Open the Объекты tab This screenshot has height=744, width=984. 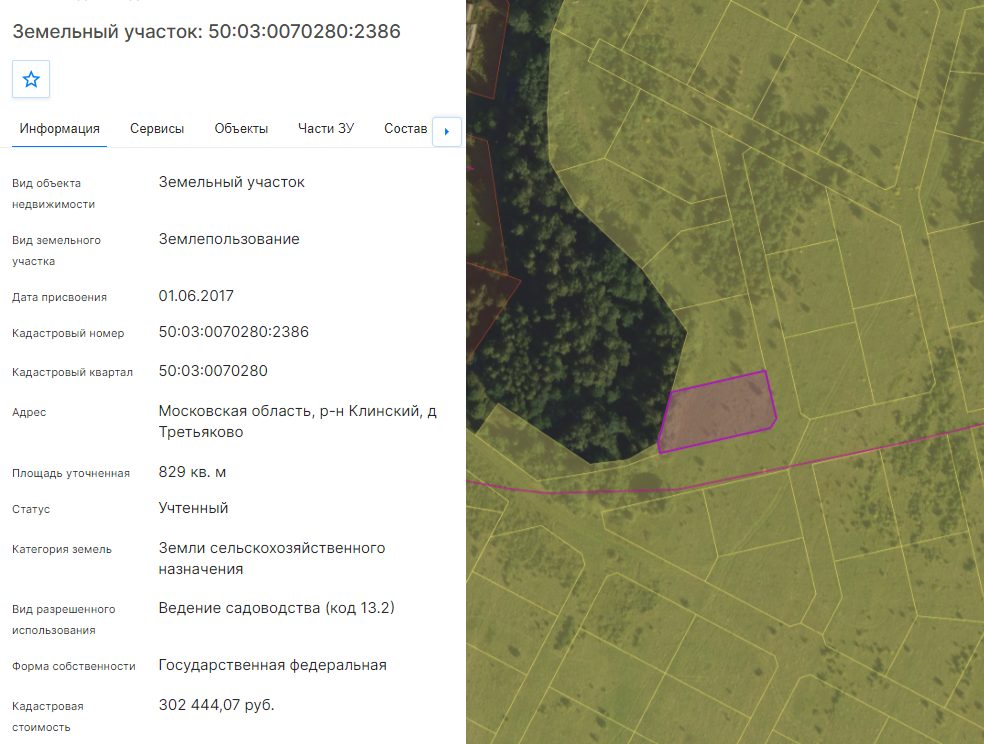coord(241,129)
